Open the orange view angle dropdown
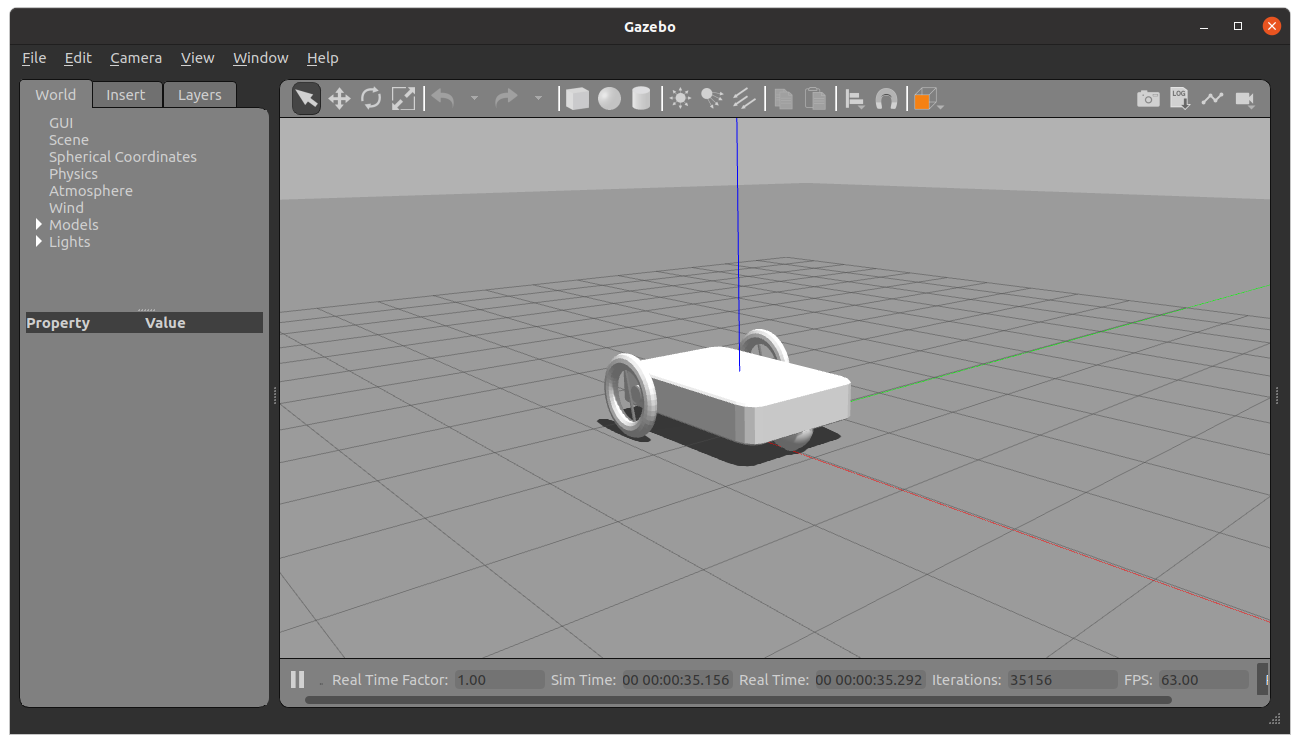This screenshot has width=1300, height=744. click(928, 99)
